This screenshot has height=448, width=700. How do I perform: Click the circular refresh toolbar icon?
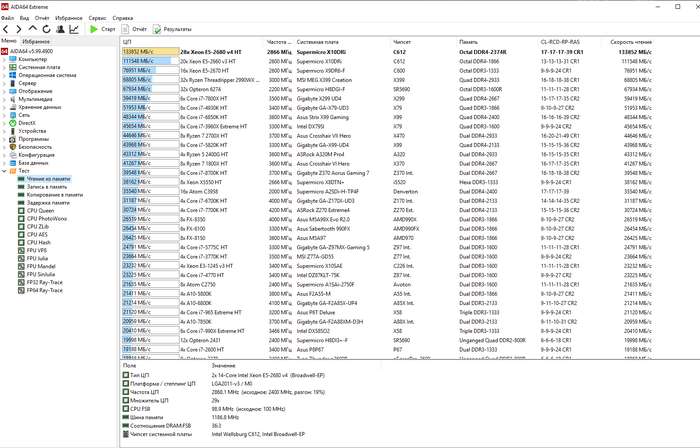tap(46, 29)
